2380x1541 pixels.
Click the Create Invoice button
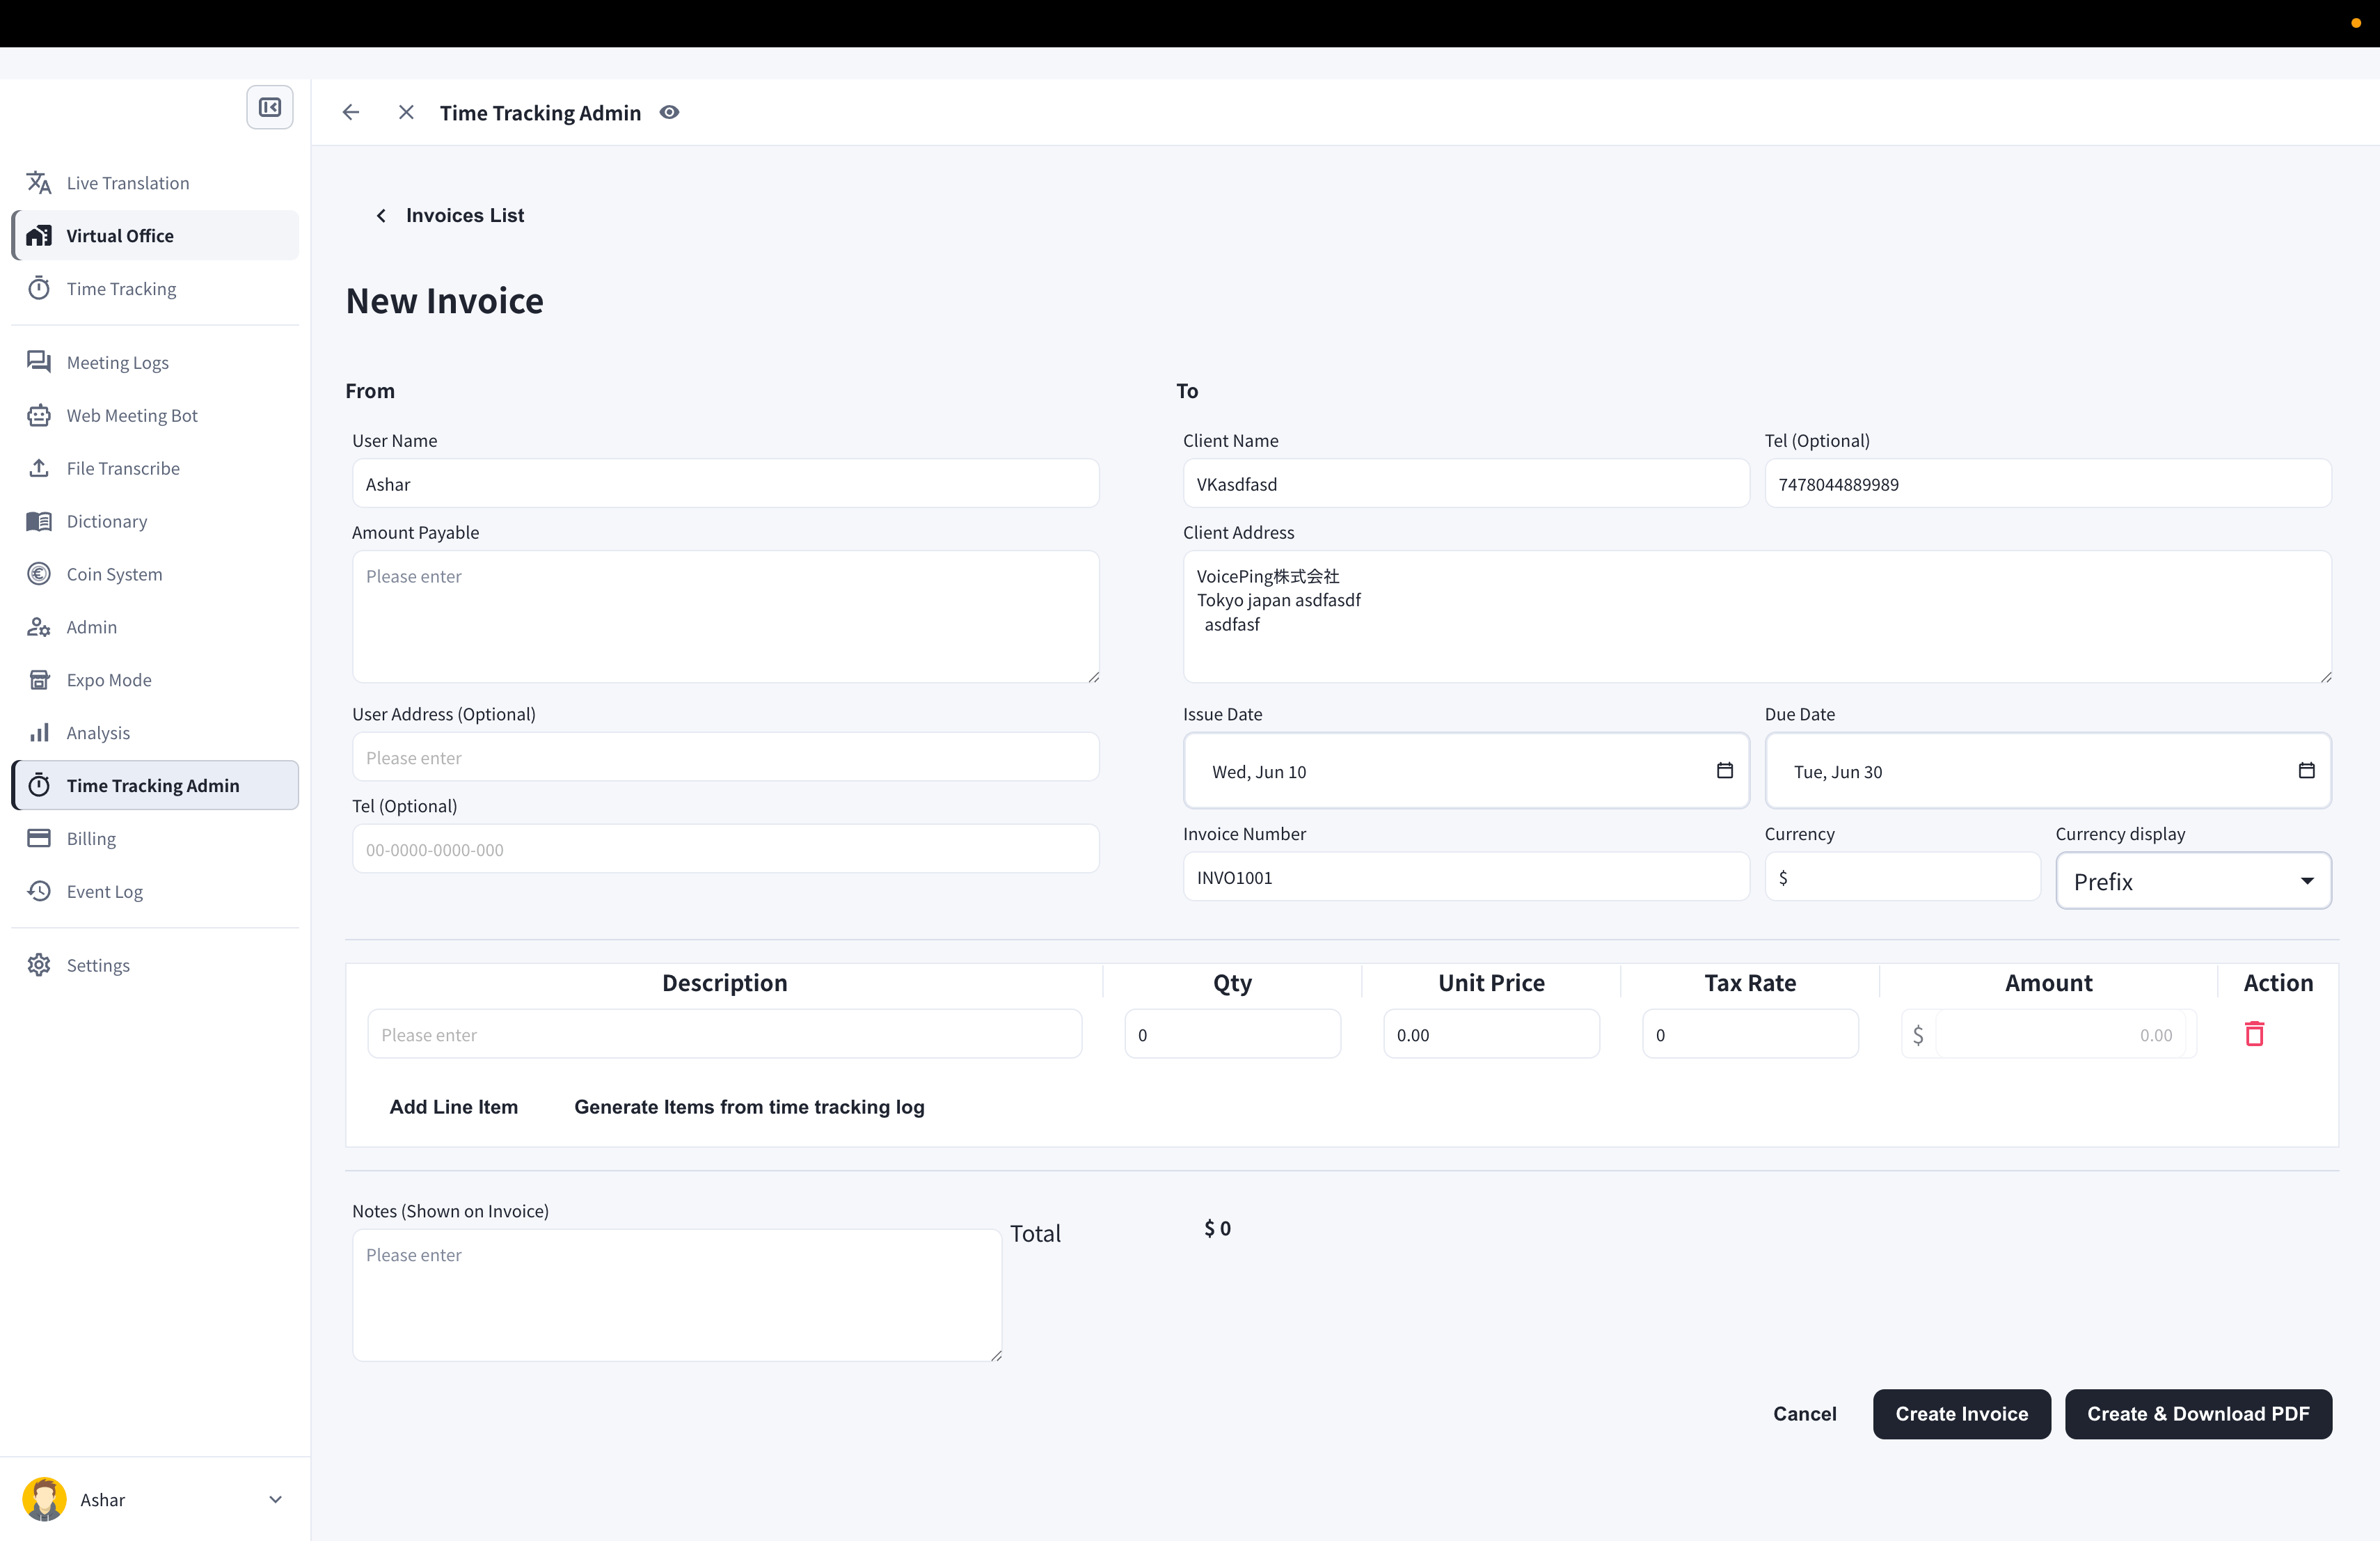click(x=1961, y=1414)
